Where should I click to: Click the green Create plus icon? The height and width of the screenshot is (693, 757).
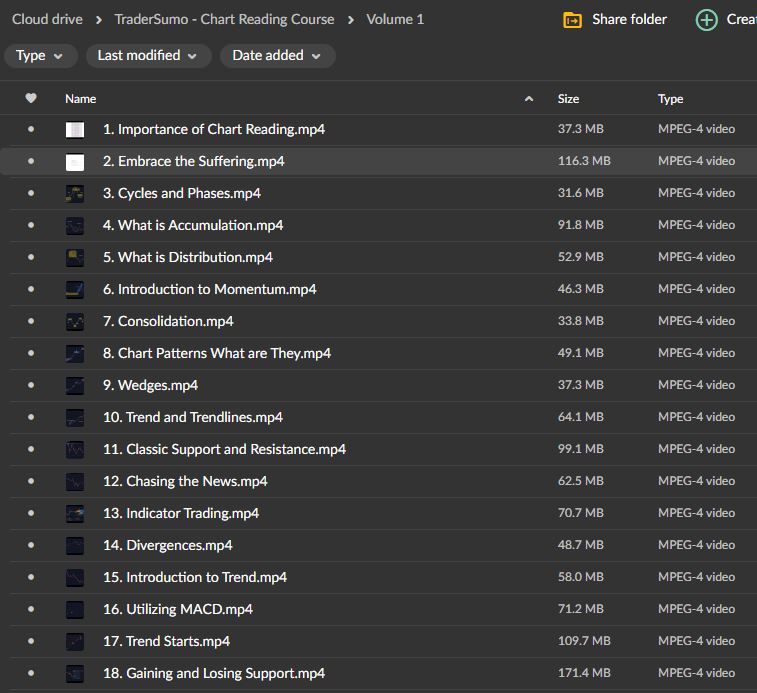click(706, 20)
